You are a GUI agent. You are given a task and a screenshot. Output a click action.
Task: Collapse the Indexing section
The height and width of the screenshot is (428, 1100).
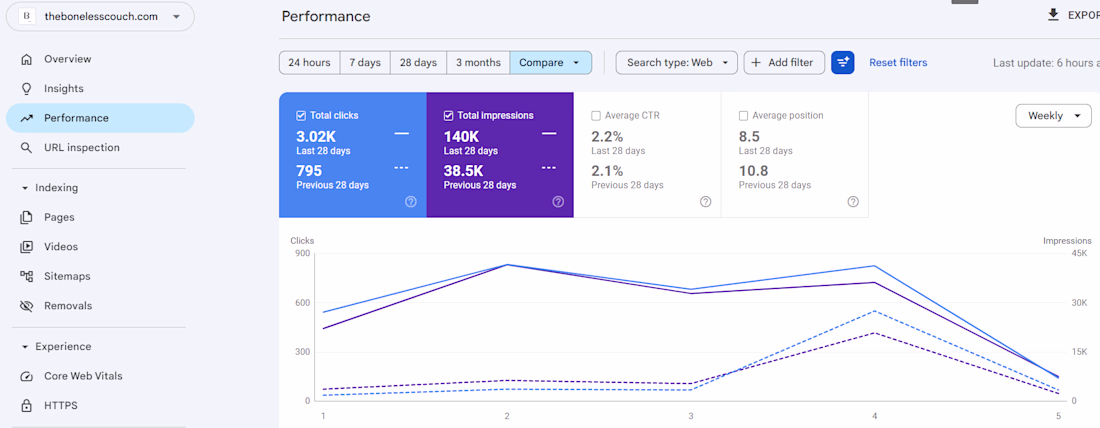[25, 188]
